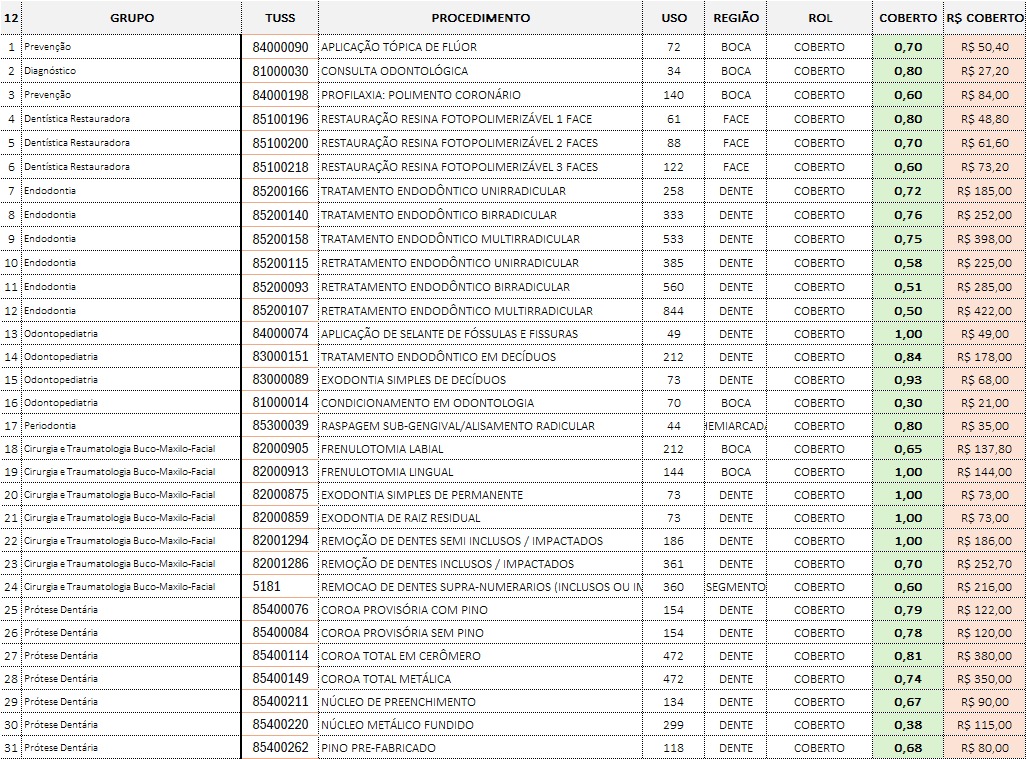Click row number 31
Viewport: 1026px width, 759px height.
pos(11,748)
